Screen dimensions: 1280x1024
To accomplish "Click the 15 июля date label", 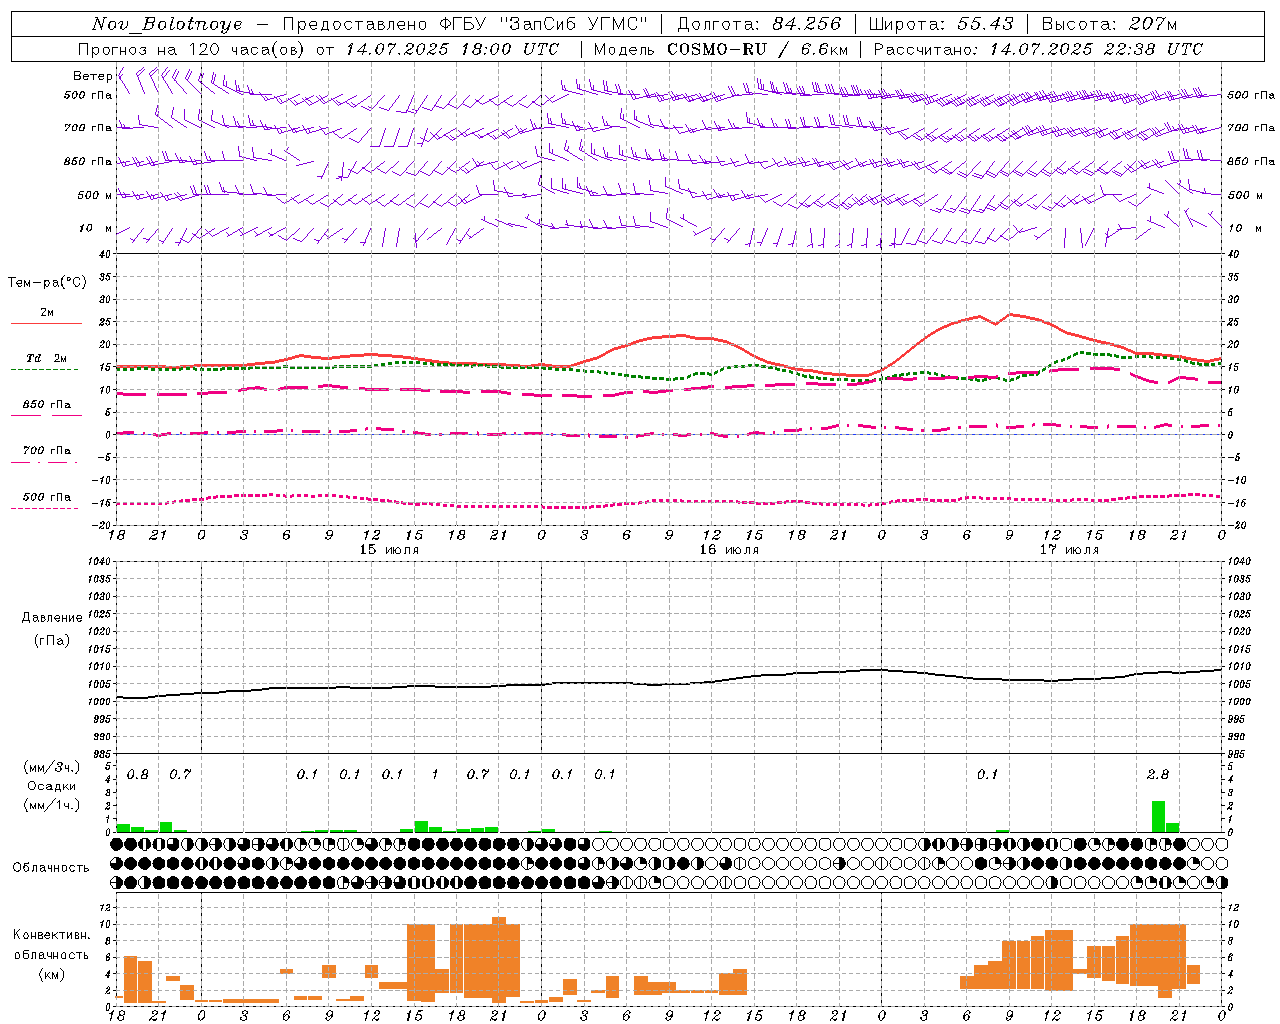I will (x=389, y=550).
